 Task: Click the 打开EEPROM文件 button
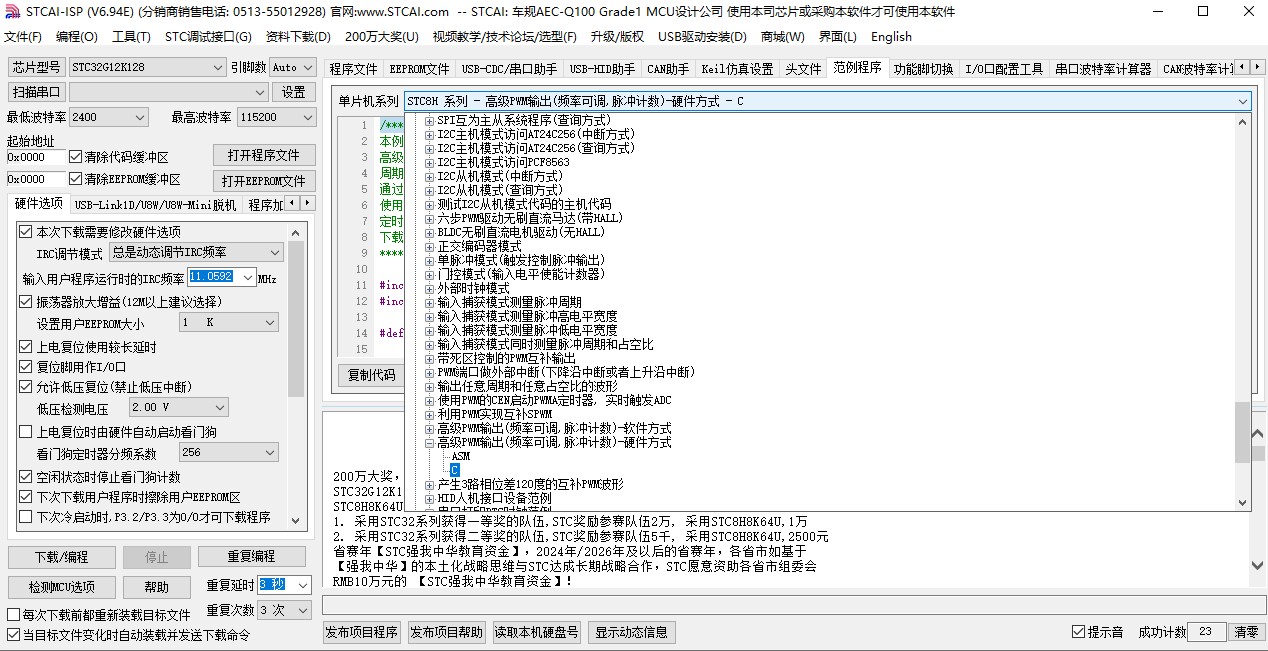264,181
